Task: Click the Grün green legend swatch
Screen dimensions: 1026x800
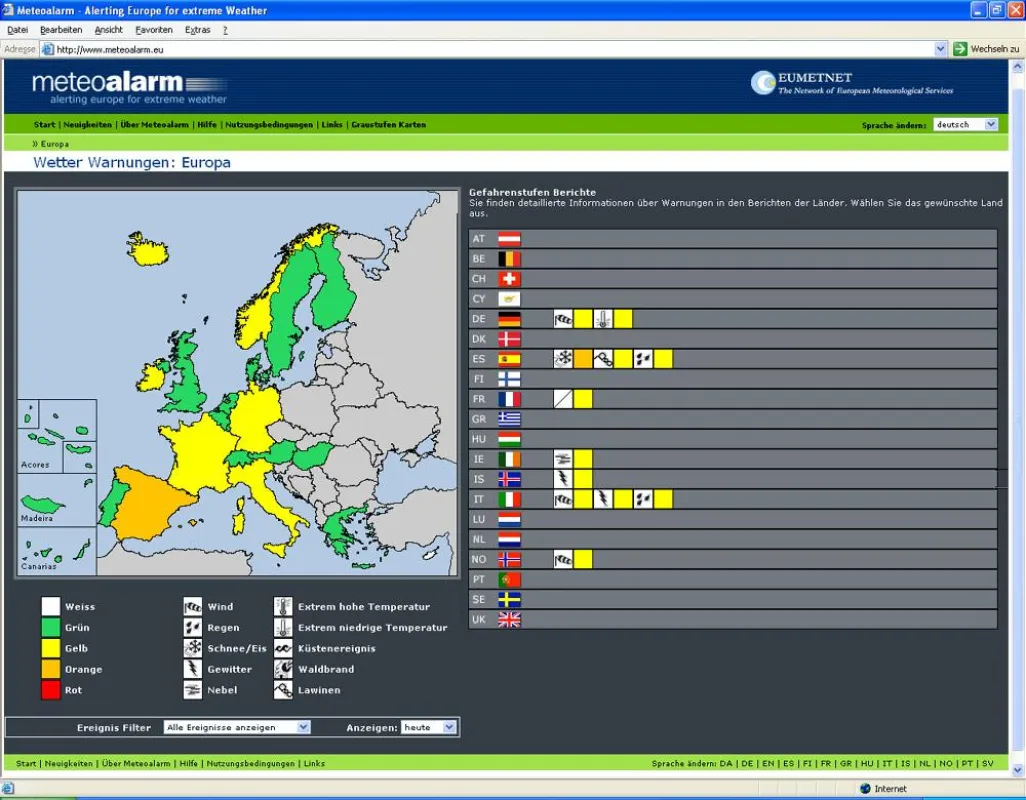Action: point(50,627)
